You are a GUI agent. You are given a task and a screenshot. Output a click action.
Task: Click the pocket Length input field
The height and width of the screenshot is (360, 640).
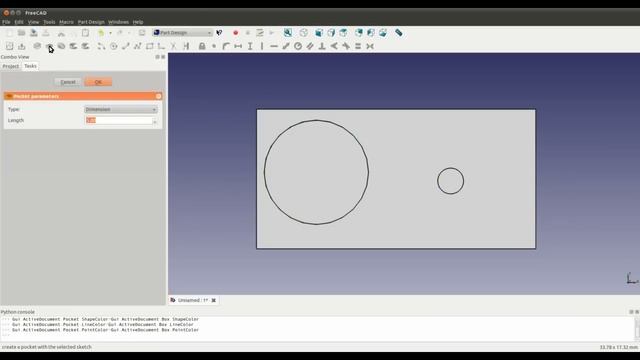click(x=119, y=120)
